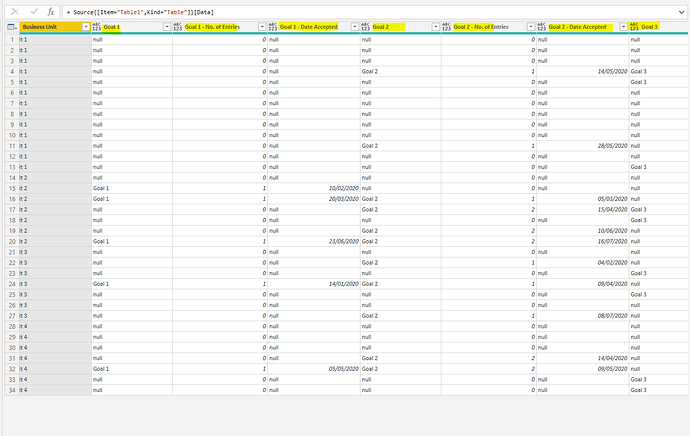
Task: Select row number 15
Action: [x=12, y=188]
